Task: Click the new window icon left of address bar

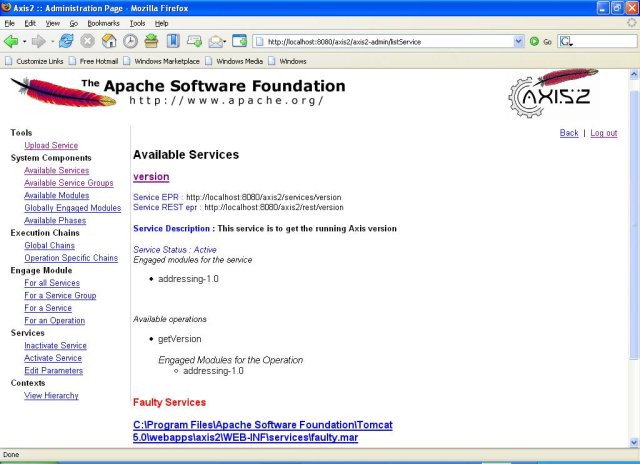Action: (239, 41)
